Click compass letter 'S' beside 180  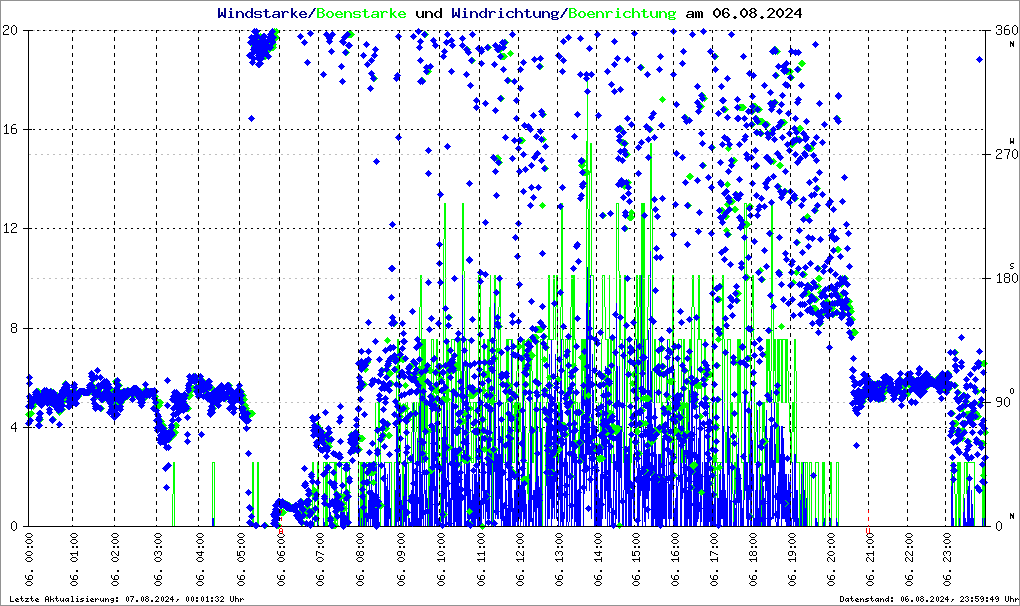(x=1012, y=265)
